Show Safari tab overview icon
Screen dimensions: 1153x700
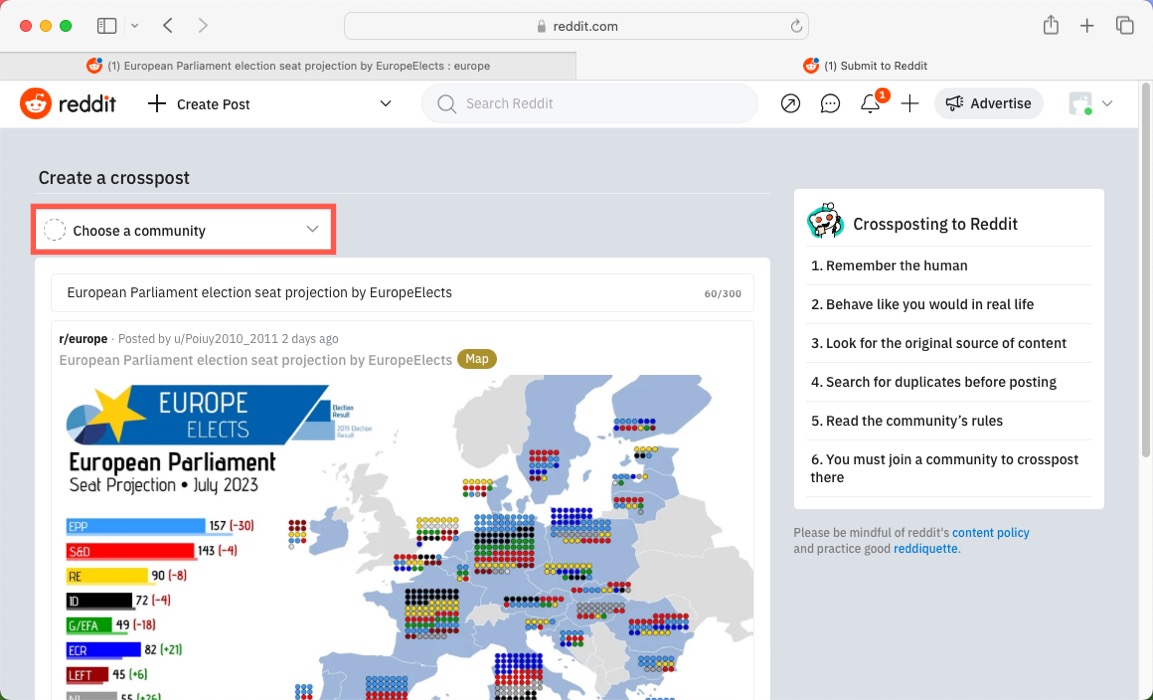point(1125,26)
